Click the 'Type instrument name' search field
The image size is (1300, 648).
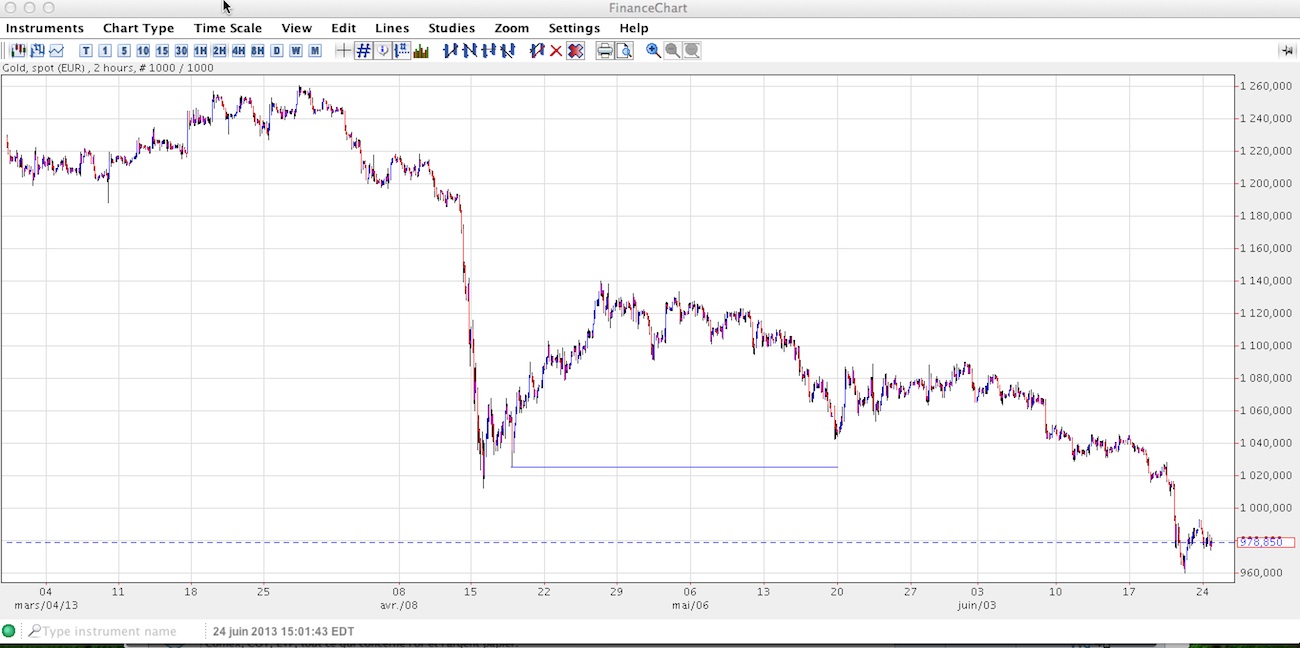[x=110, y=631]
